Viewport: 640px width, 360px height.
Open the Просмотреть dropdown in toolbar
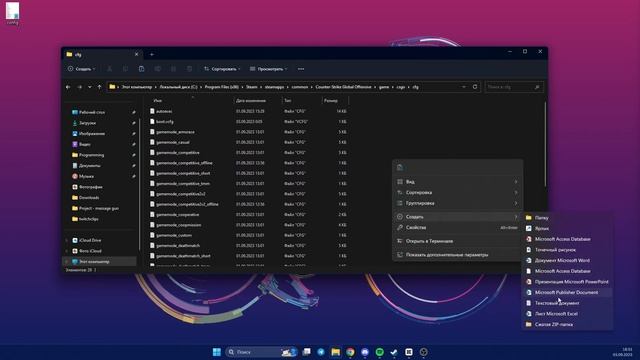click(x=269, y=69)
